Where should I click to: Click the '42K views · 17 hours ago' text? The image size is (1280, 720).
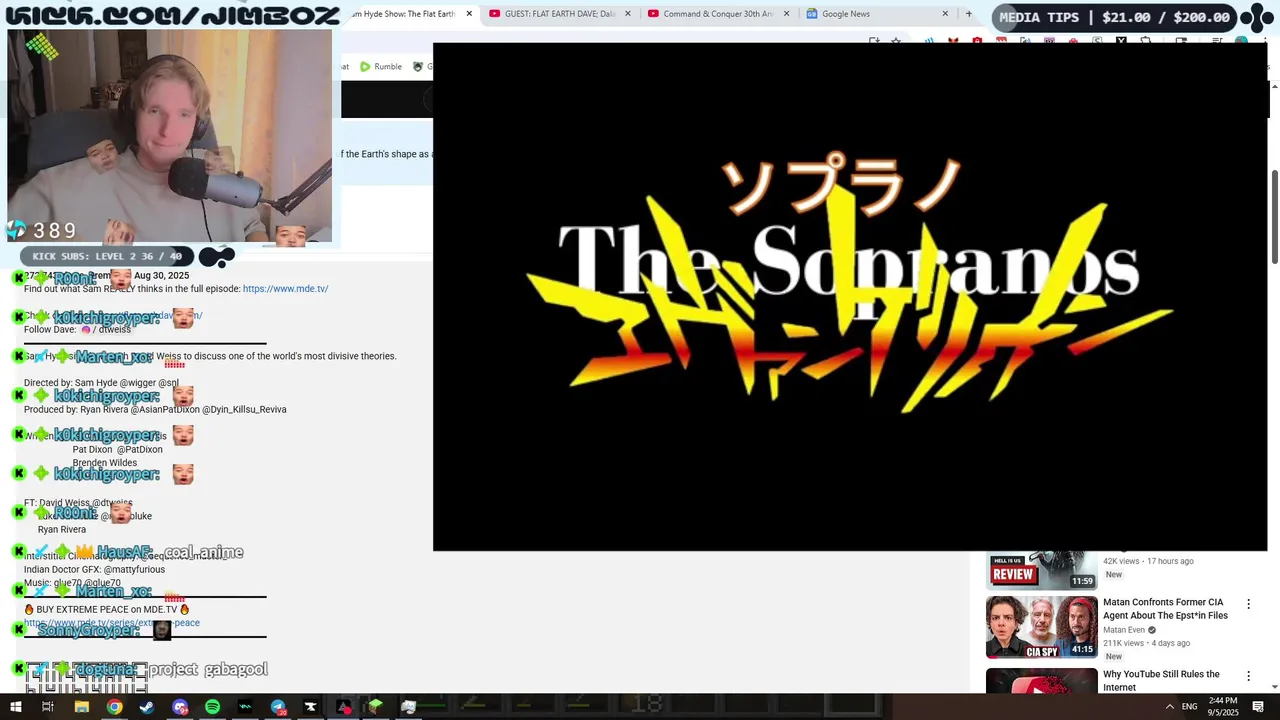pos(1148,561)
